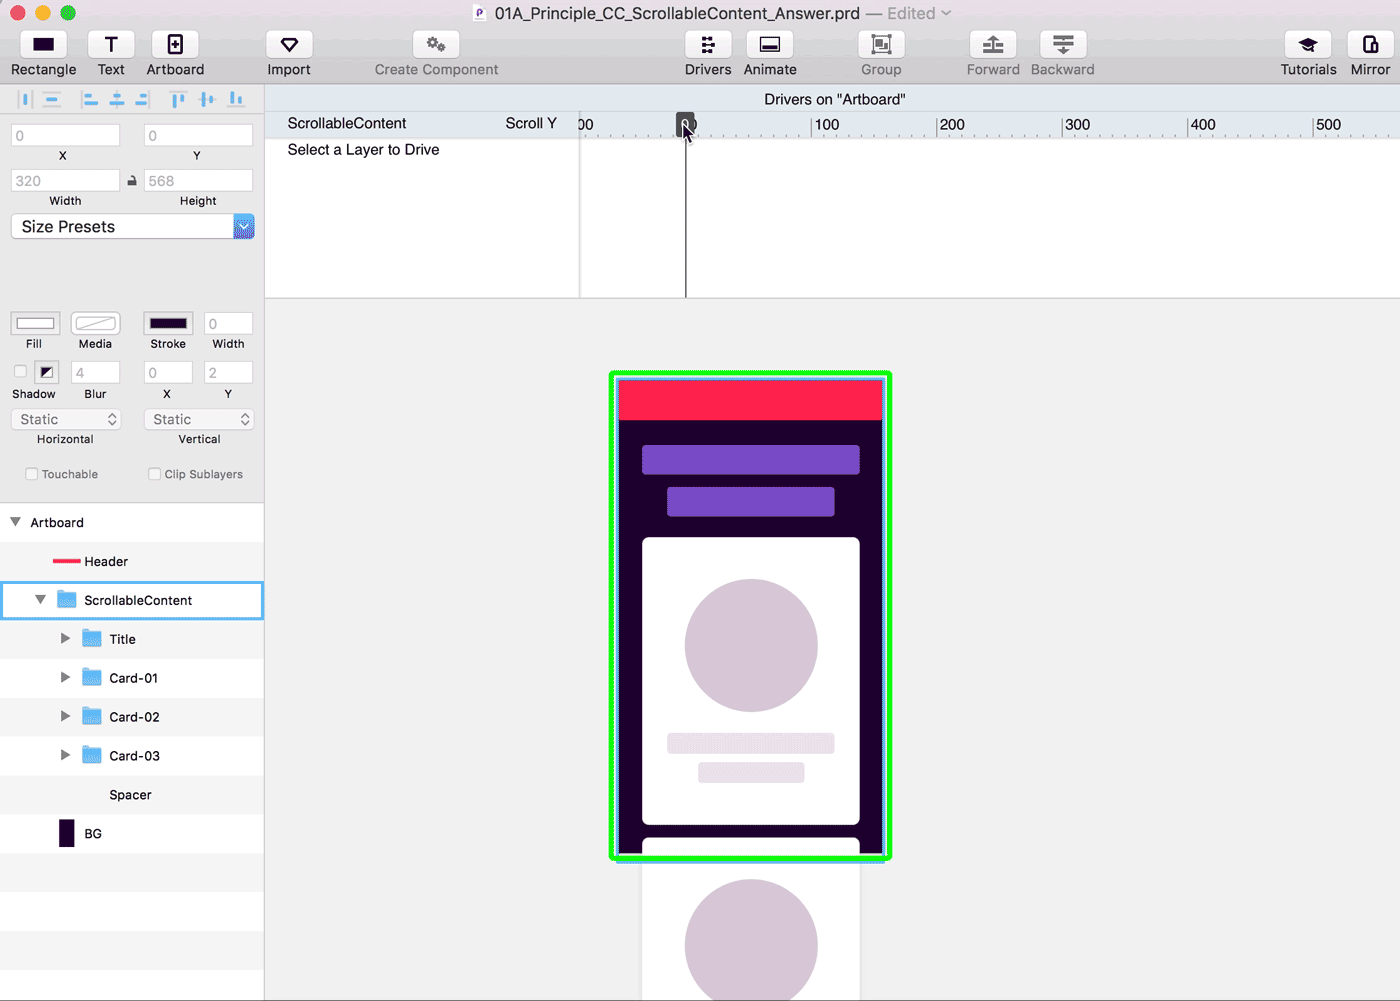The image size is (1400, 1001).
Task: Click the 400 mark on the ruler
Action: pos(1203,125)
